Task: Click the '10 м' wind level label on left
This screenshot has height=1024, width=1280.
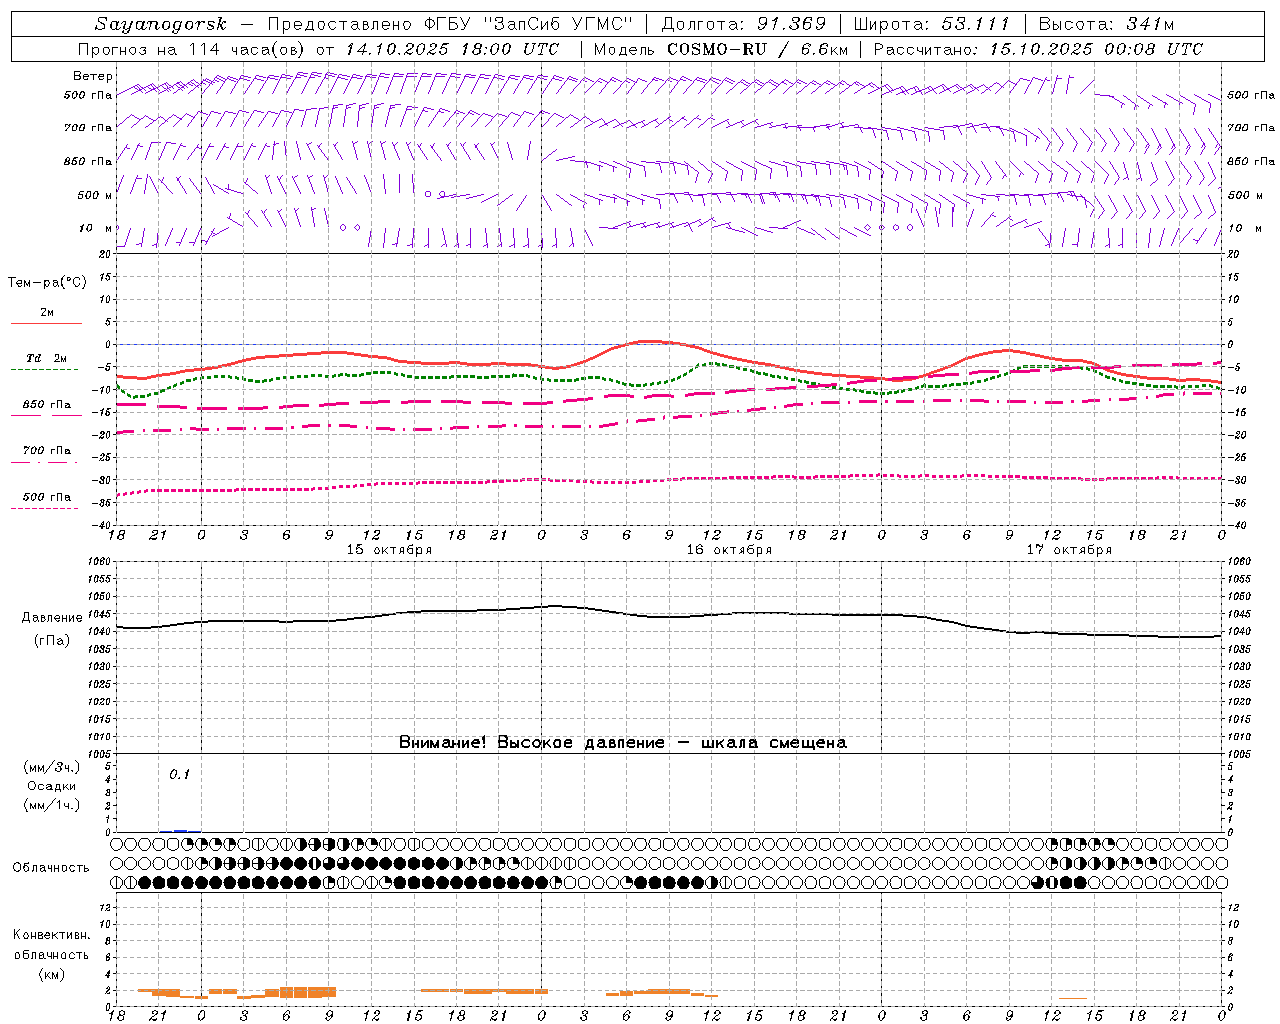Action: (x=96, y=228)
